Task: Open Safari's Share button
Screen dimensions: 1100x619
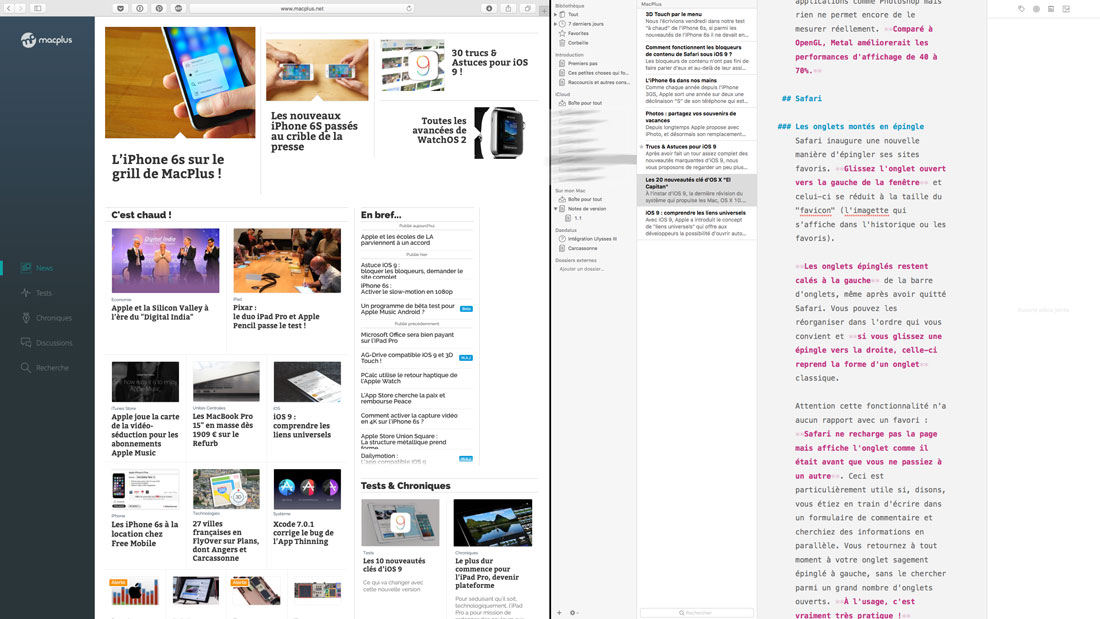Action: [x=509, y=8]
